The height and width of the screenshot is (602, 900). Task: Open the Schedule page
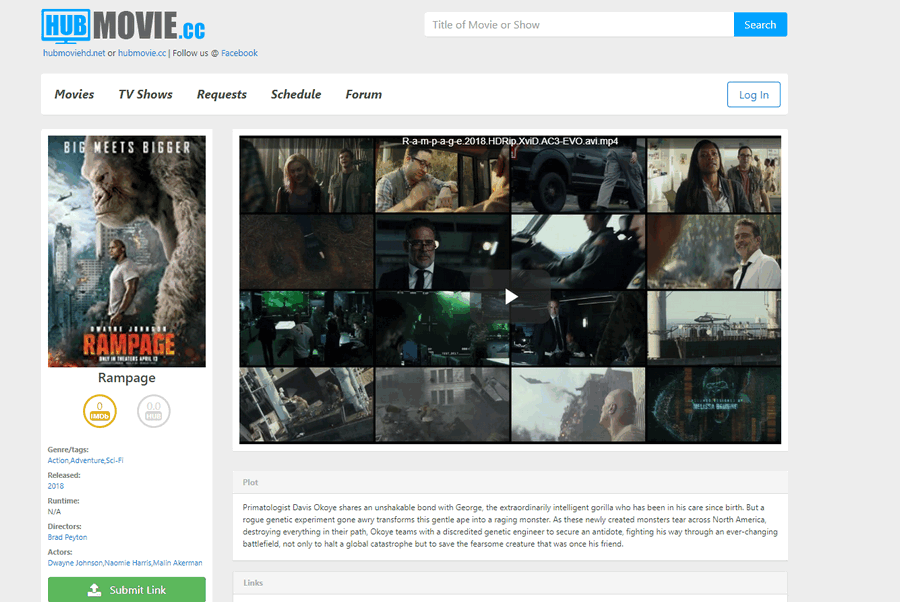coord(296,94)
